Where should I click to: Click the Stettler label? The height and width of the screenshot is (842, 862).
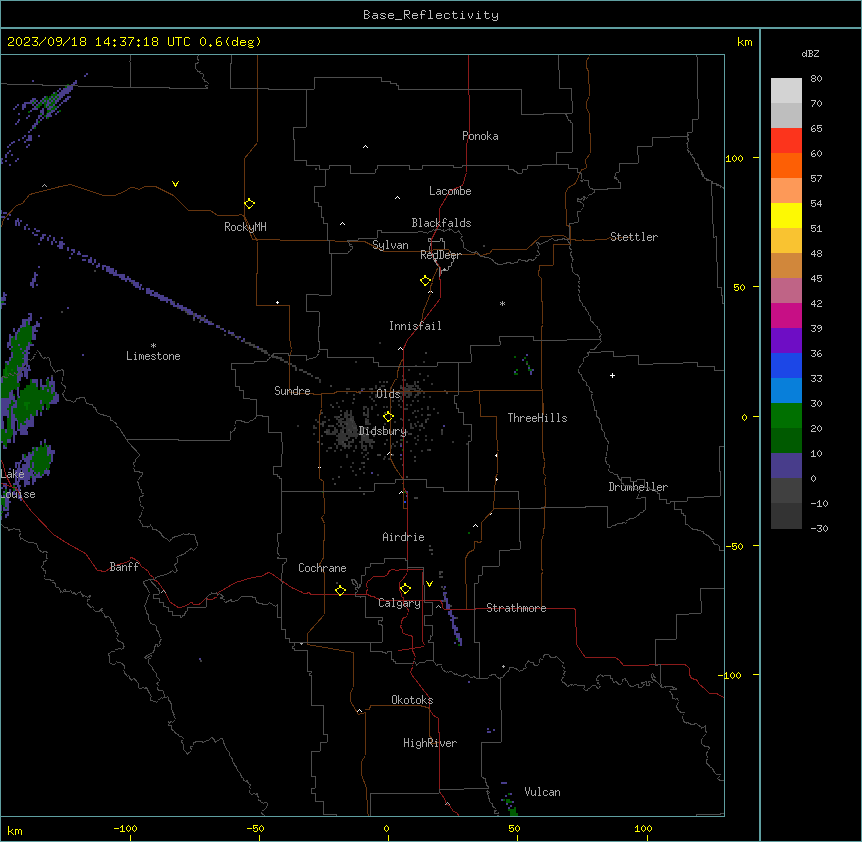tap(634, 237)
